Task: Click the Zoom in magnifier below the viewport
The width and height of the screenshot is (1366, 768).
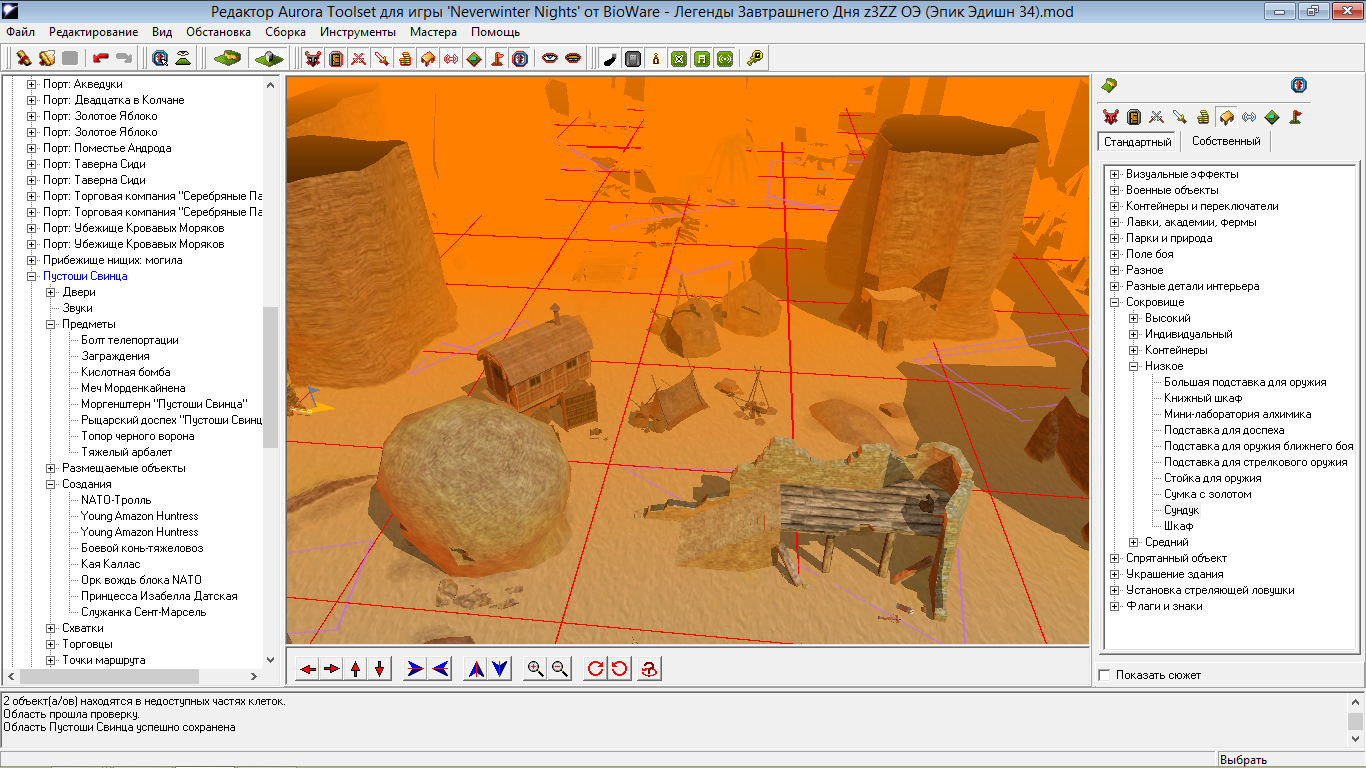Action: click(x=536, y=669)
